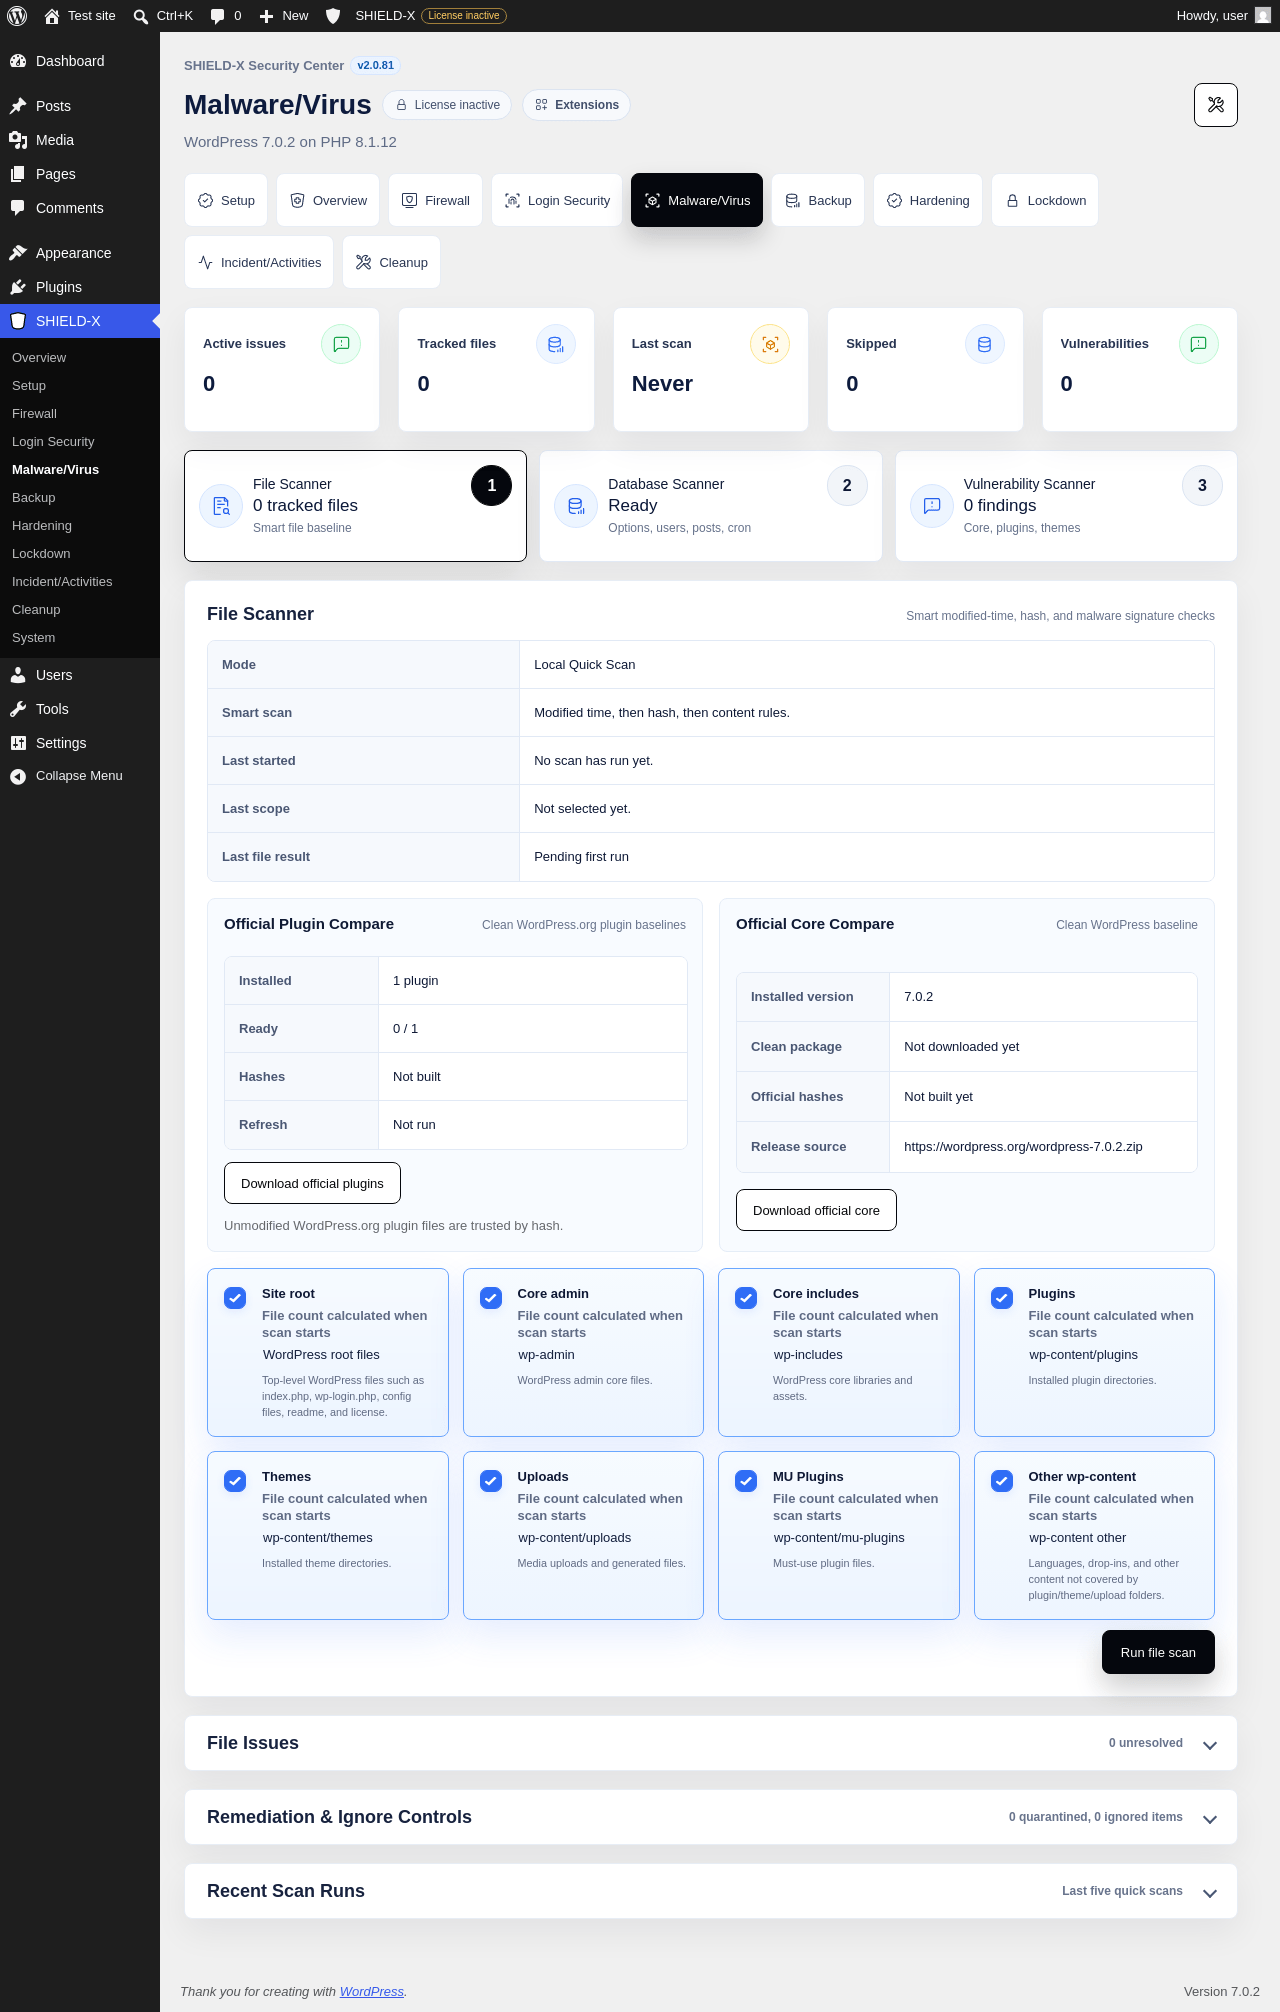Open the Firewall tab
Viewport: 1280px width, 2012px height.
(436, 200)
